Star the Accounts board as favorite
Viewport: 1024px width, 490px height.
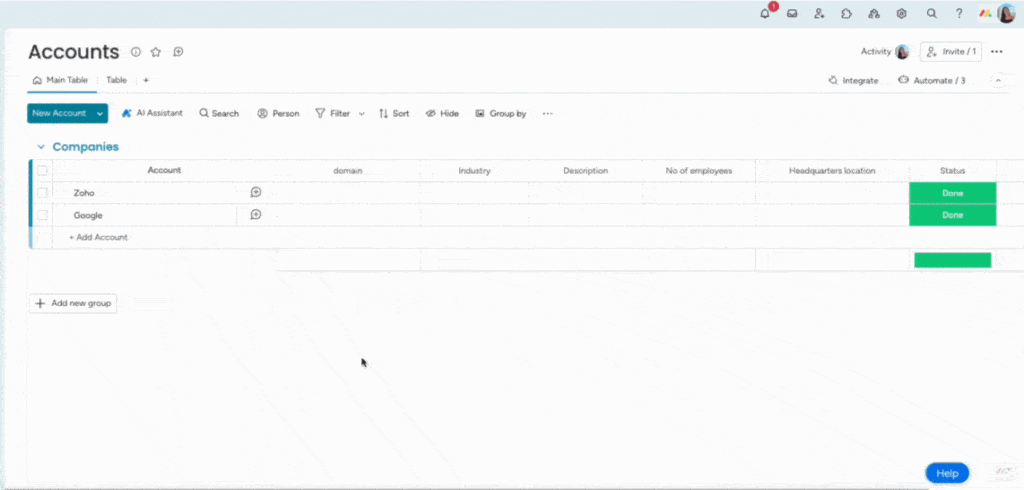tap(155, 52)
